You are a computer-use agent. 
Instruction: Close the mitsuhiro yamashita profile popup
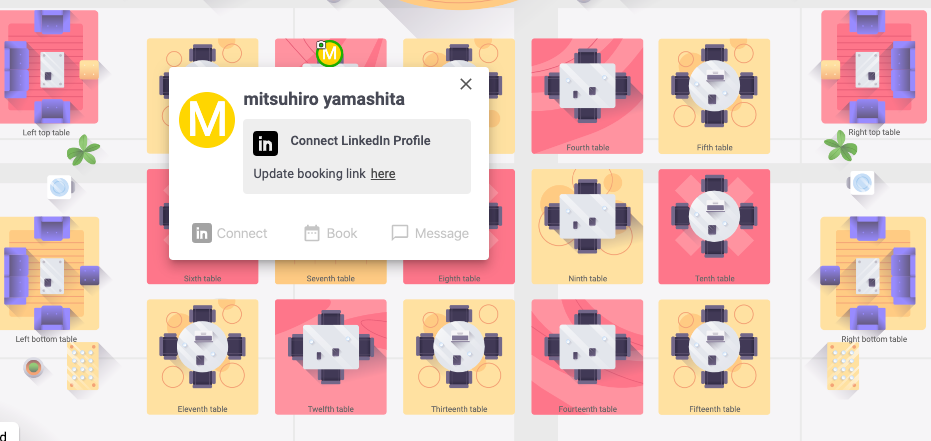[x=466, y=84]
